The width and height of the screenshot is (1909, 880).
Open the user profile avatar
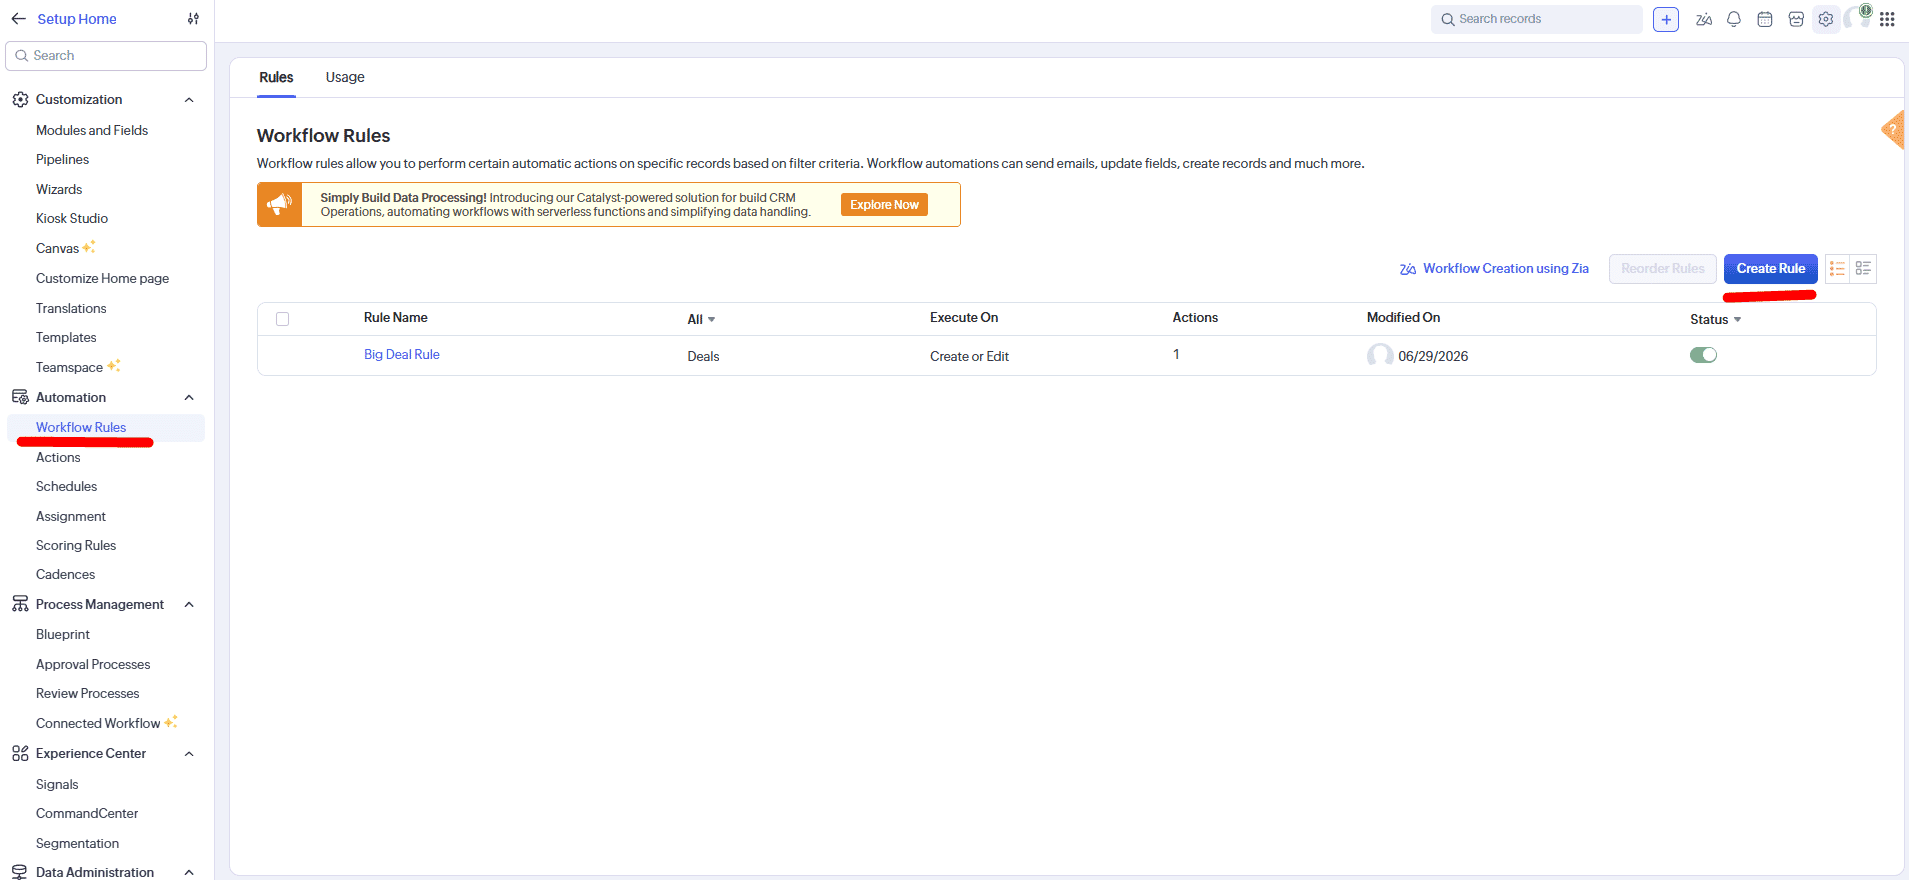click(1857, 18)
